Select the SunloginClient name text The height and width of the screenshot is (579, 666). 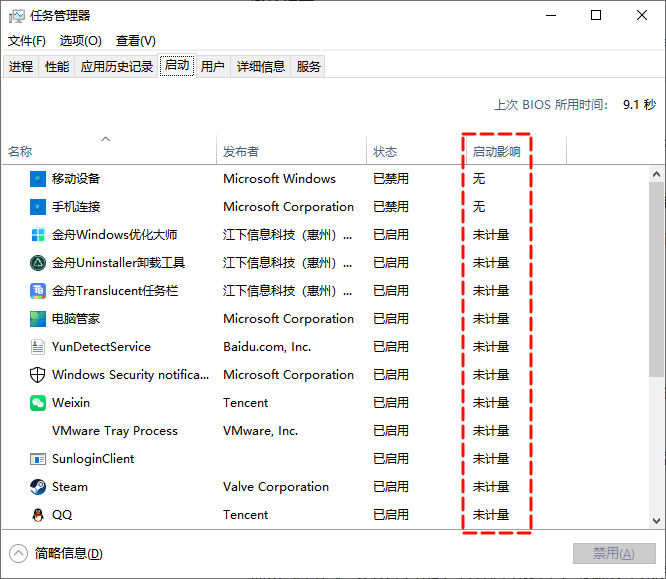click(93, 459)
